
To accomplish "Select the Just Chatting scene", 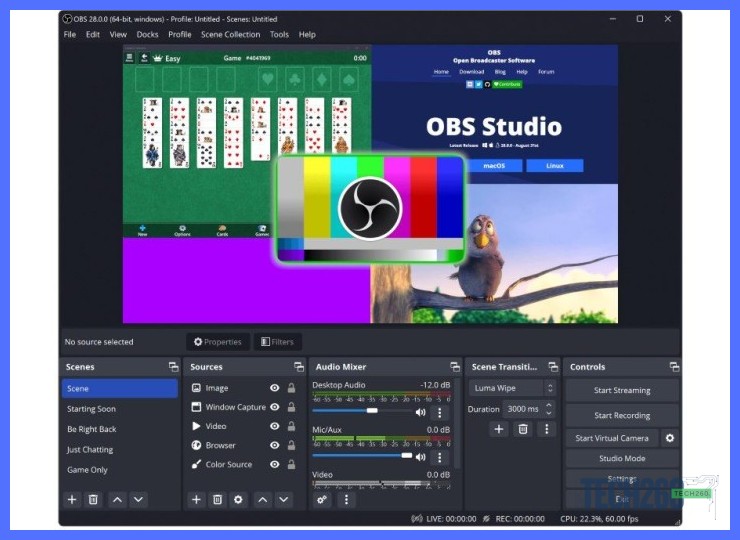I will [x=120, y=449].
